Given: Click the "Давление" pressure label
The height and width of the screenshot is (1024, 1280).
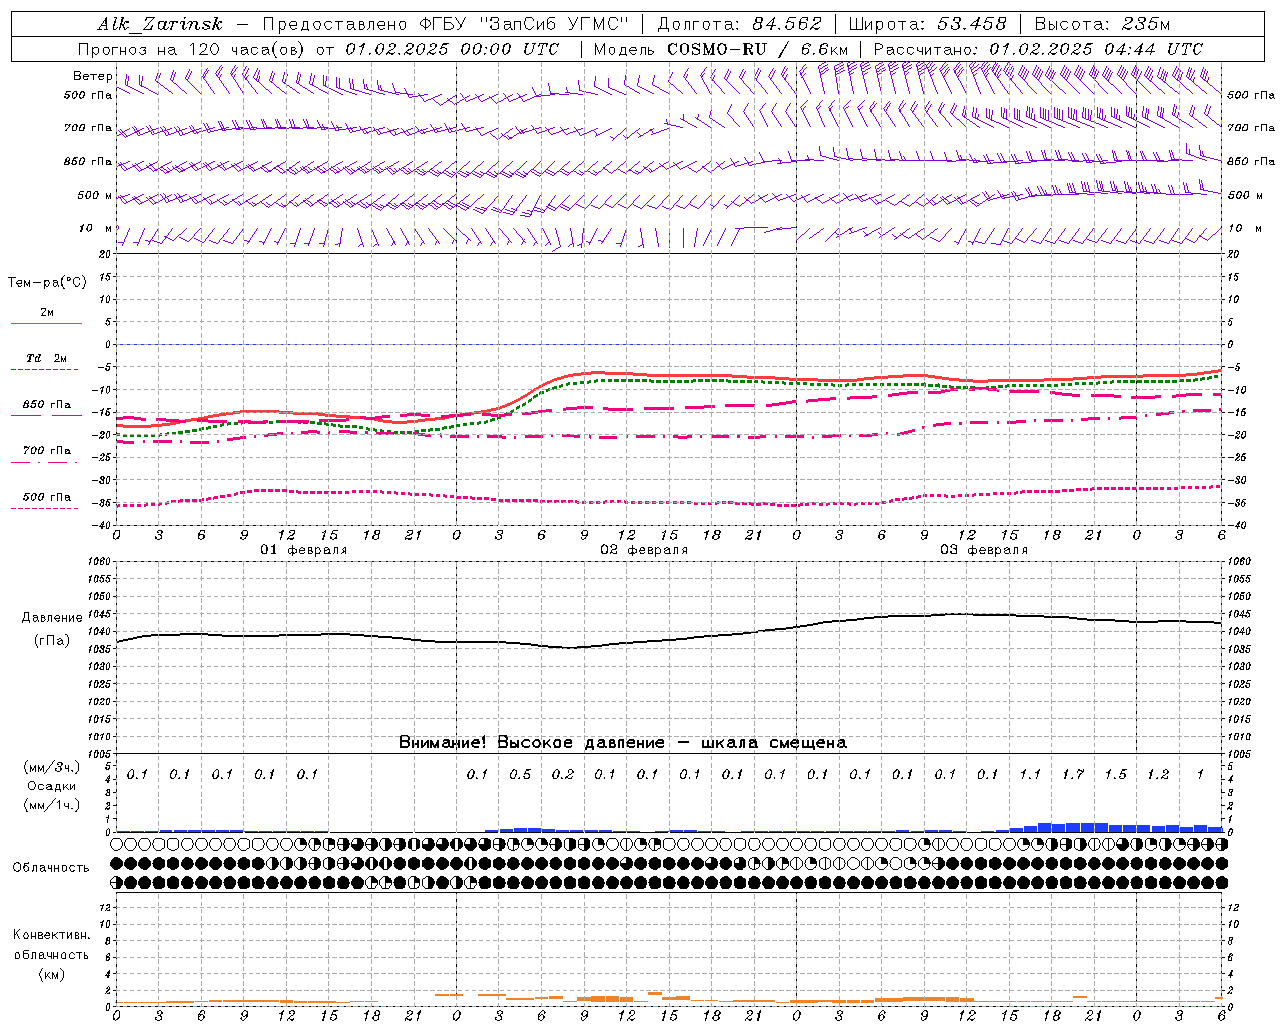Looking at the screenshot, I should coord(52,618).
